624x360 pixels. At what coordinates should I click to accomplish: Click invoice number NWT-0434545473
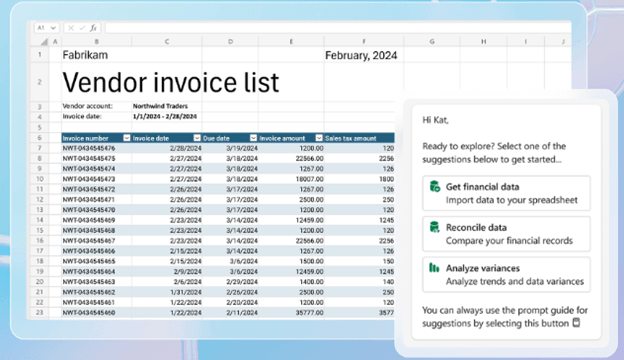(x=89, y=179)
